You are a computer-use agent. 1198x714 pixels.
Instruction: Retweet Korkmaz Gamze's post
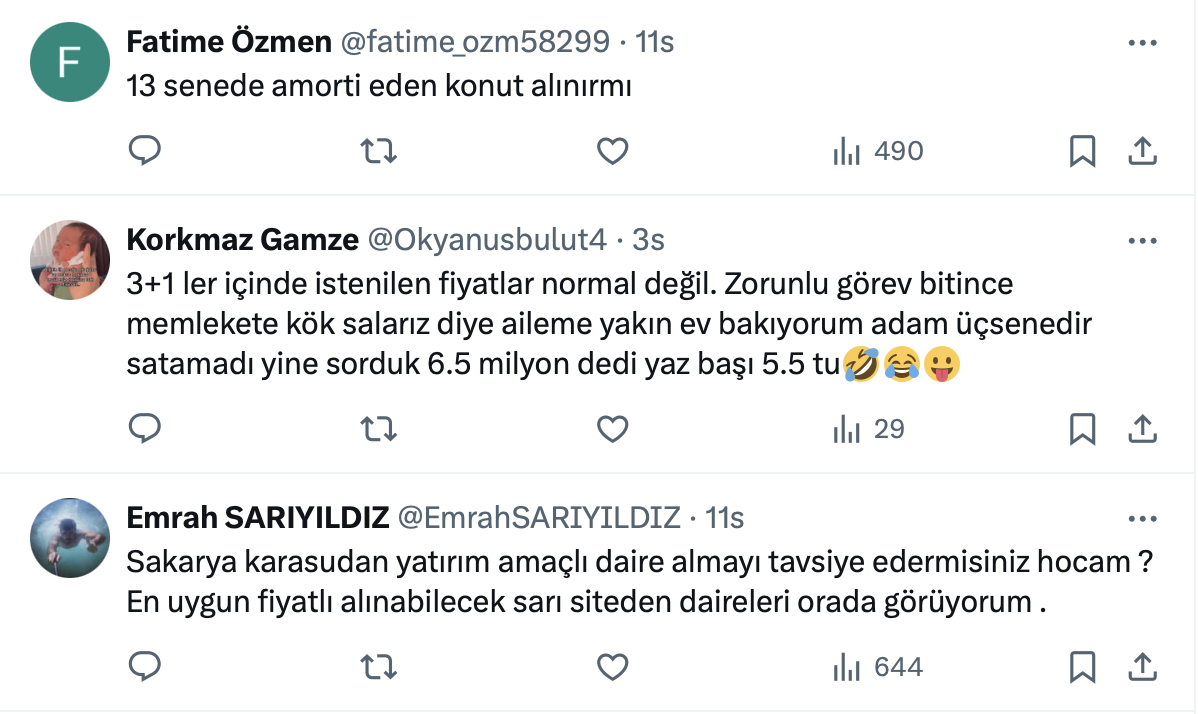tap(379, 429)
